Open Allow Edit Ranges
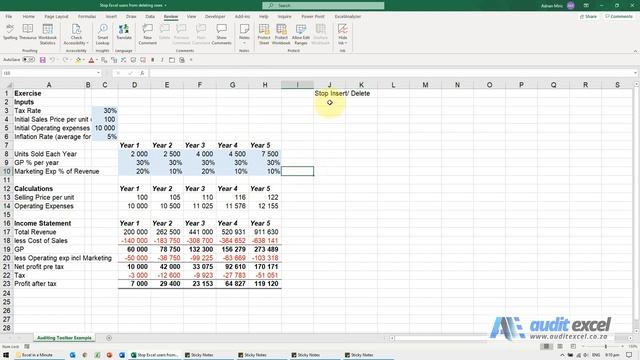This screenshot has height=360, width=640. click(301, 33)
